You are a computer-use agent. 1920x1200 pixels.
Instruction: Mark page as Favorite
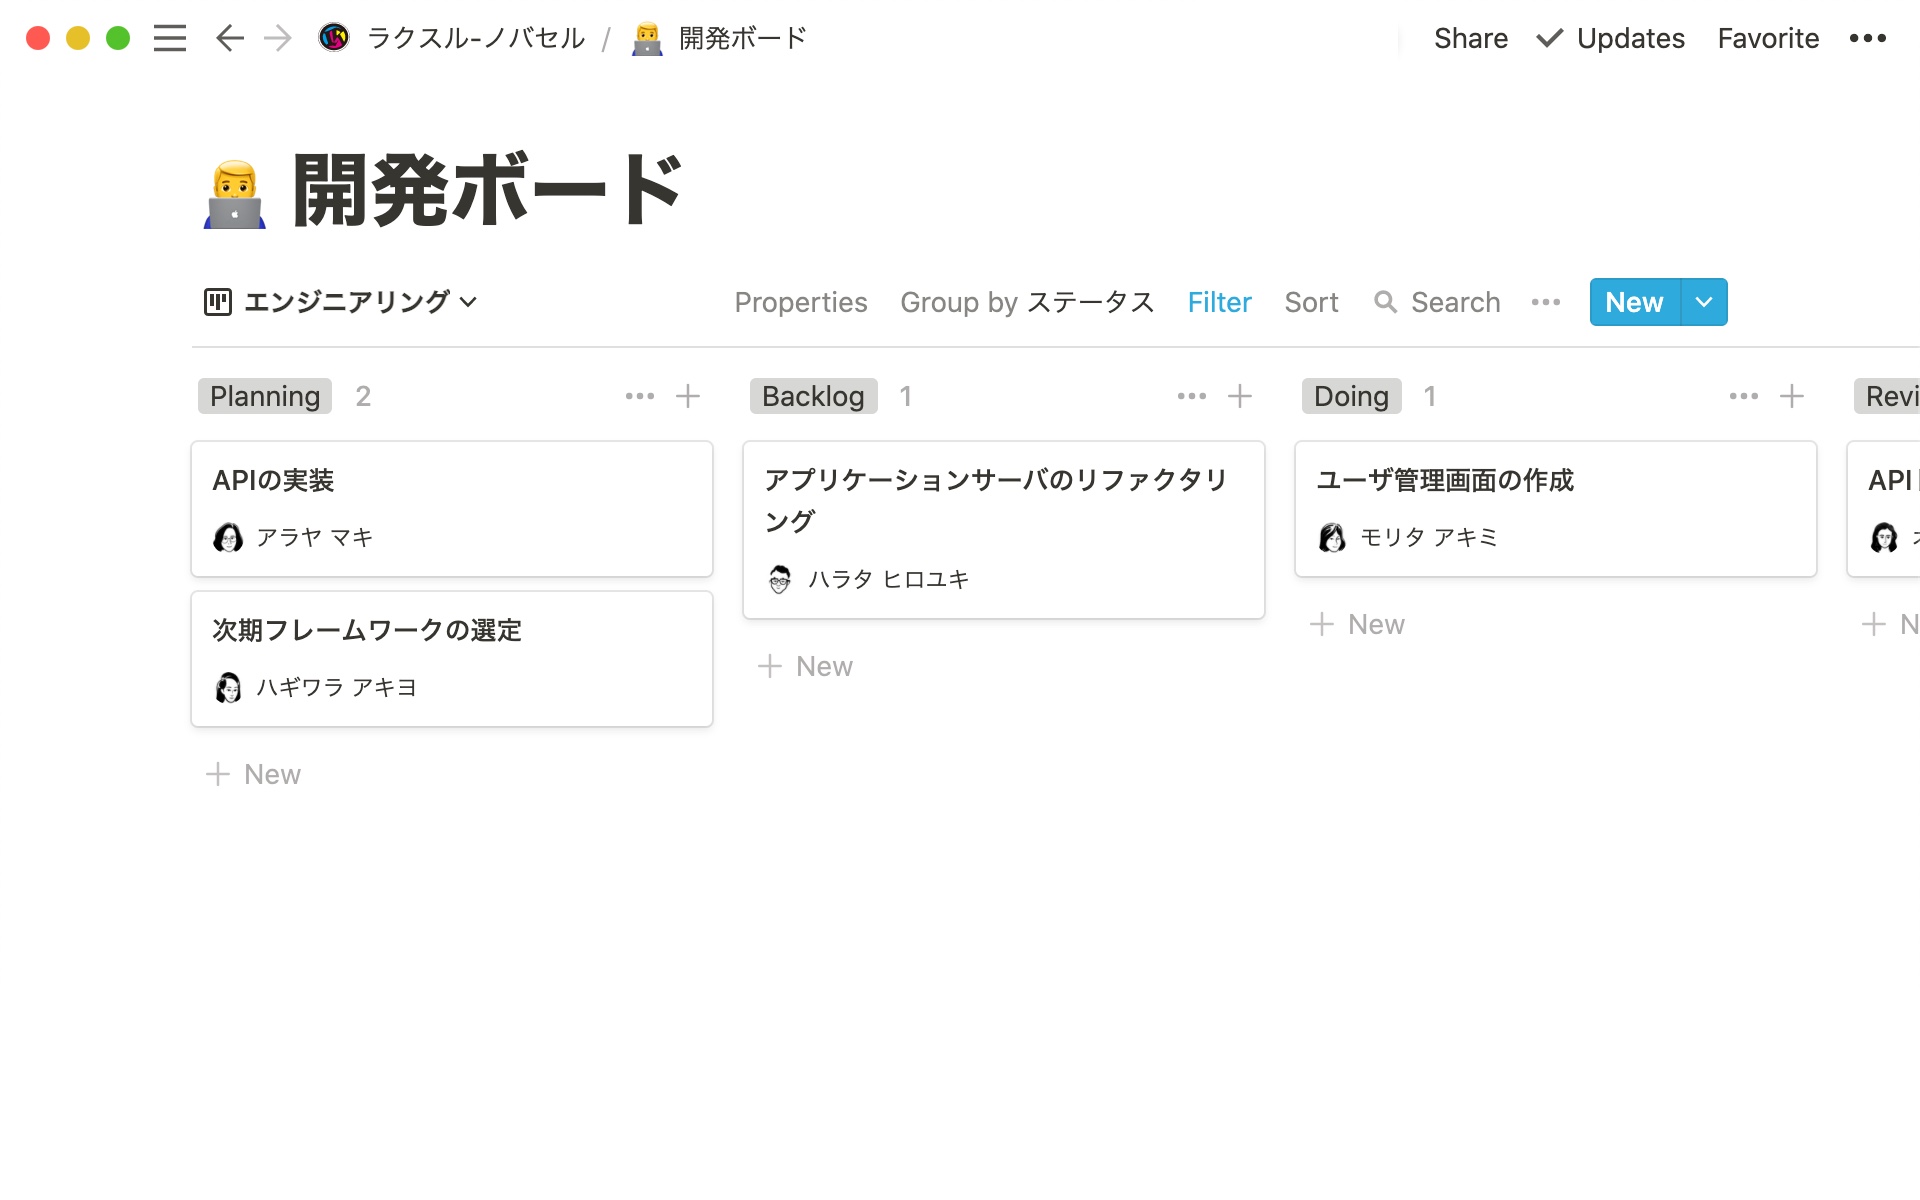tap(1768, 38)
